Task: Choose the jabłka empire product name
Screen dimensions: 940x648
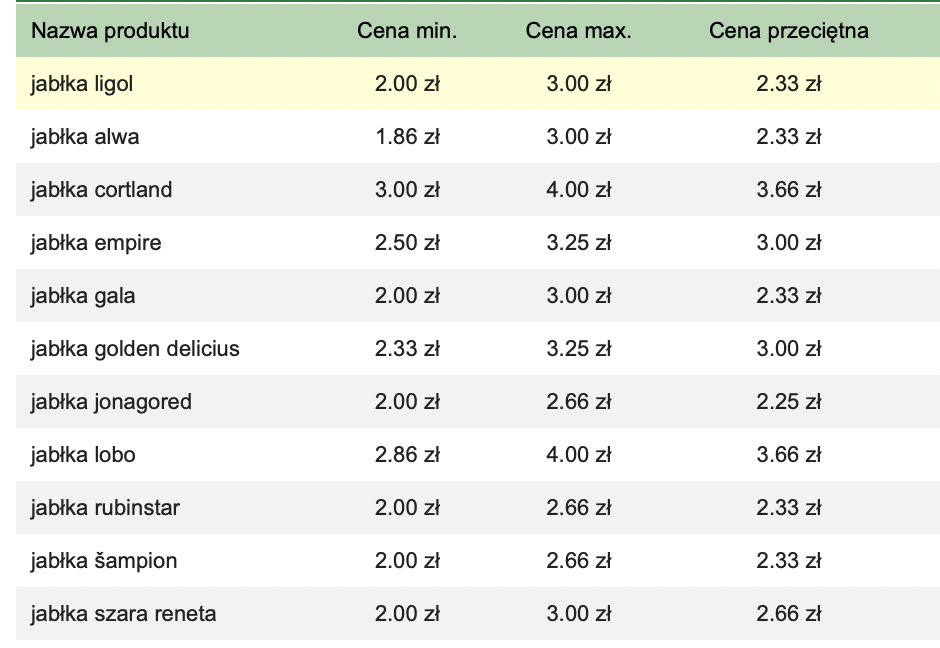Action: pos(96,243)
